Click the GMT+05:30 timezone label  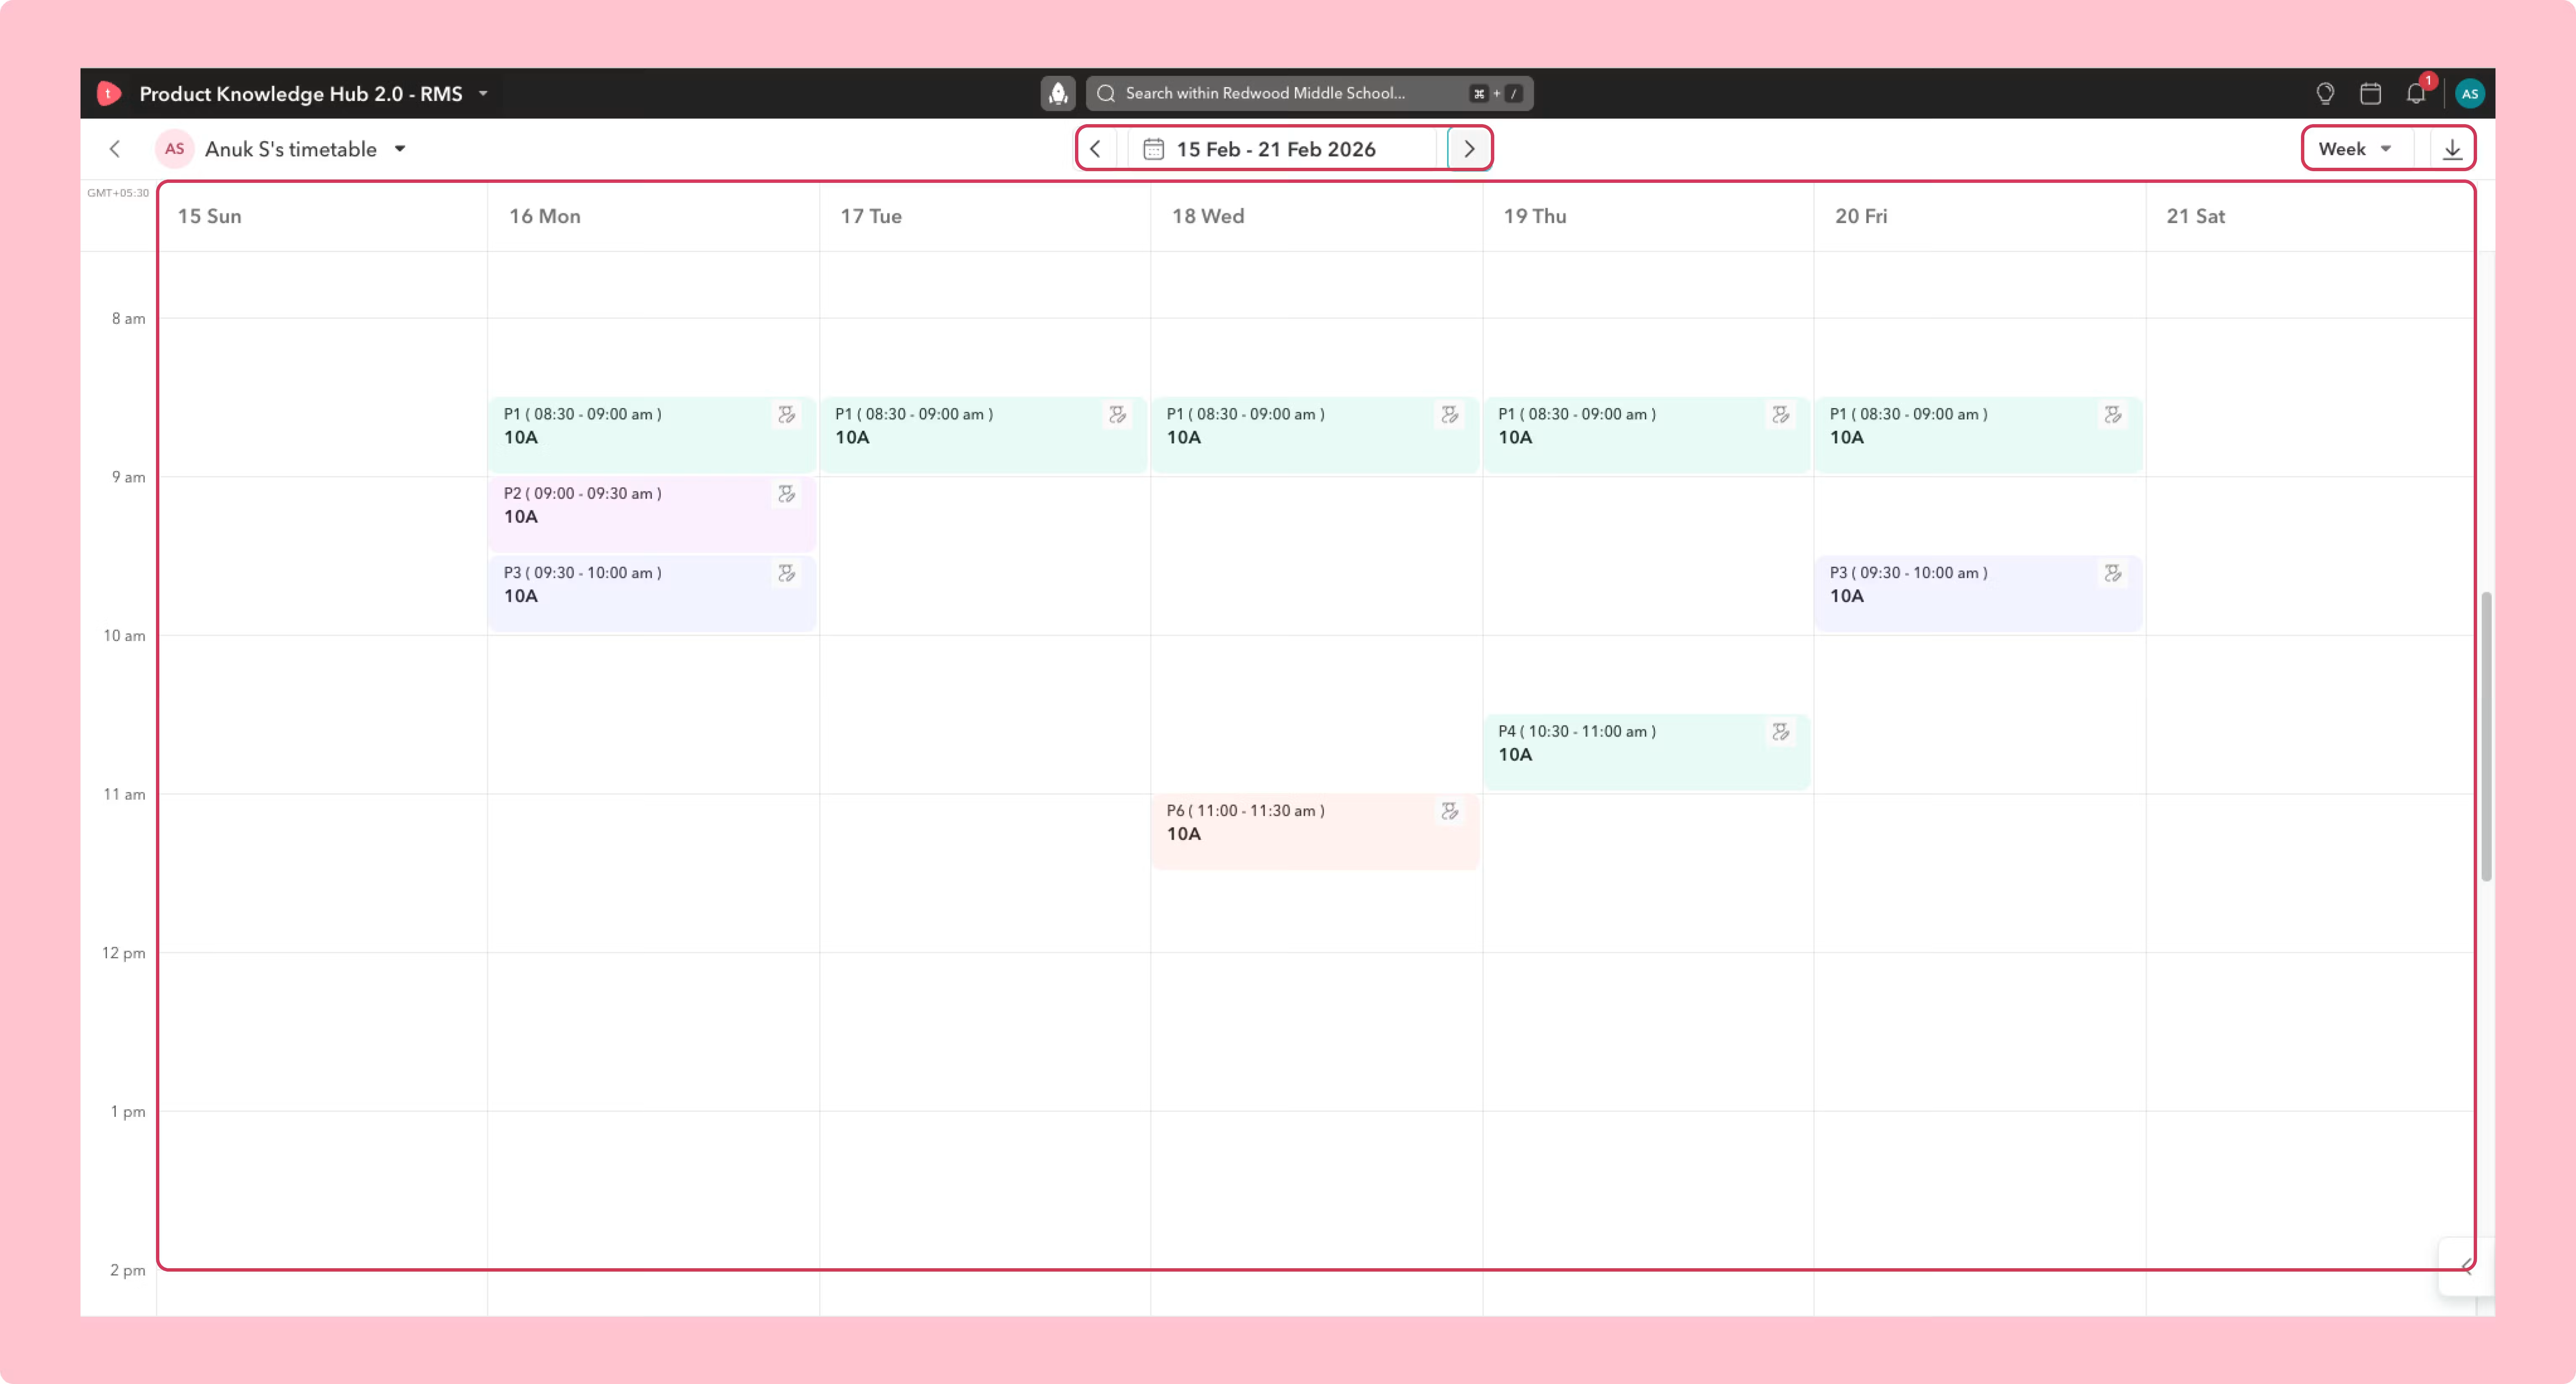tap(118, 193)
